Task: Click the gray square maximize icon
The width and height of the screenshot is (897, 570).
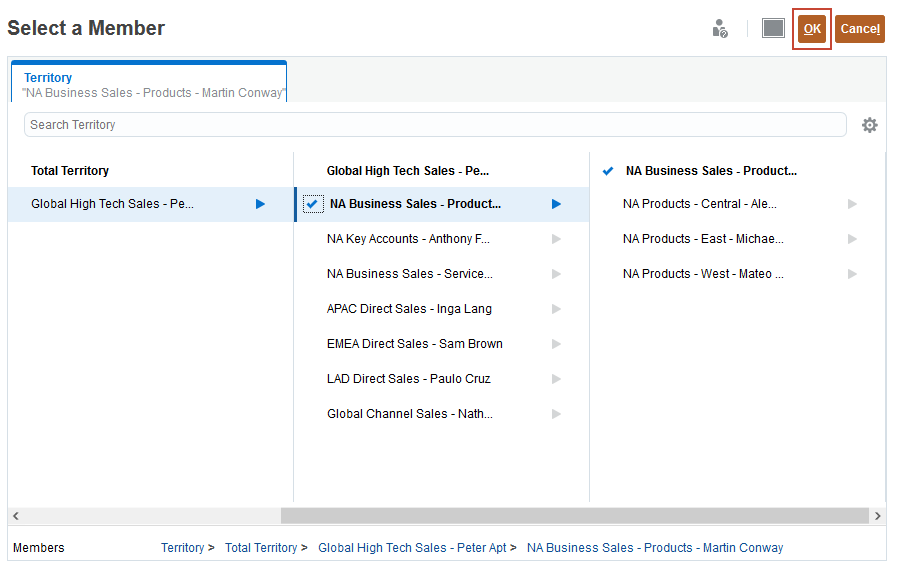Action: coord(773,28)
